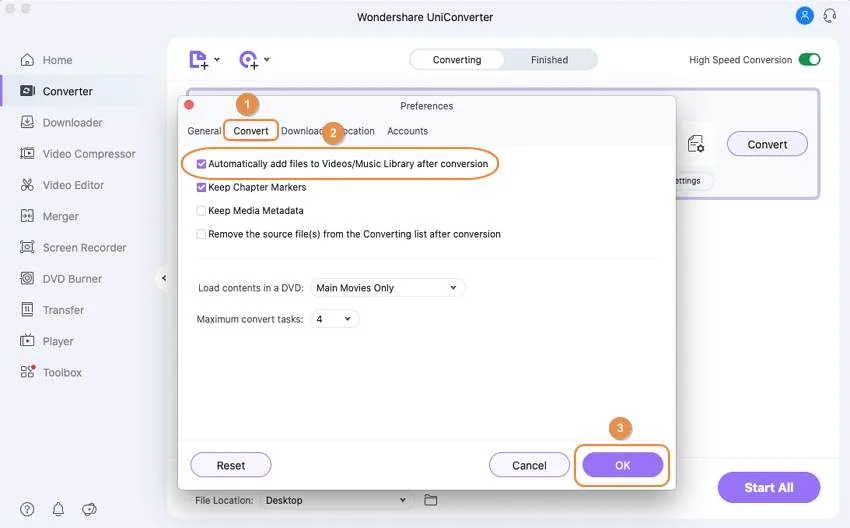Screen dimensions: 850x528
Task: Confirm preferences with OK button
Action: (x=622, y=465)
